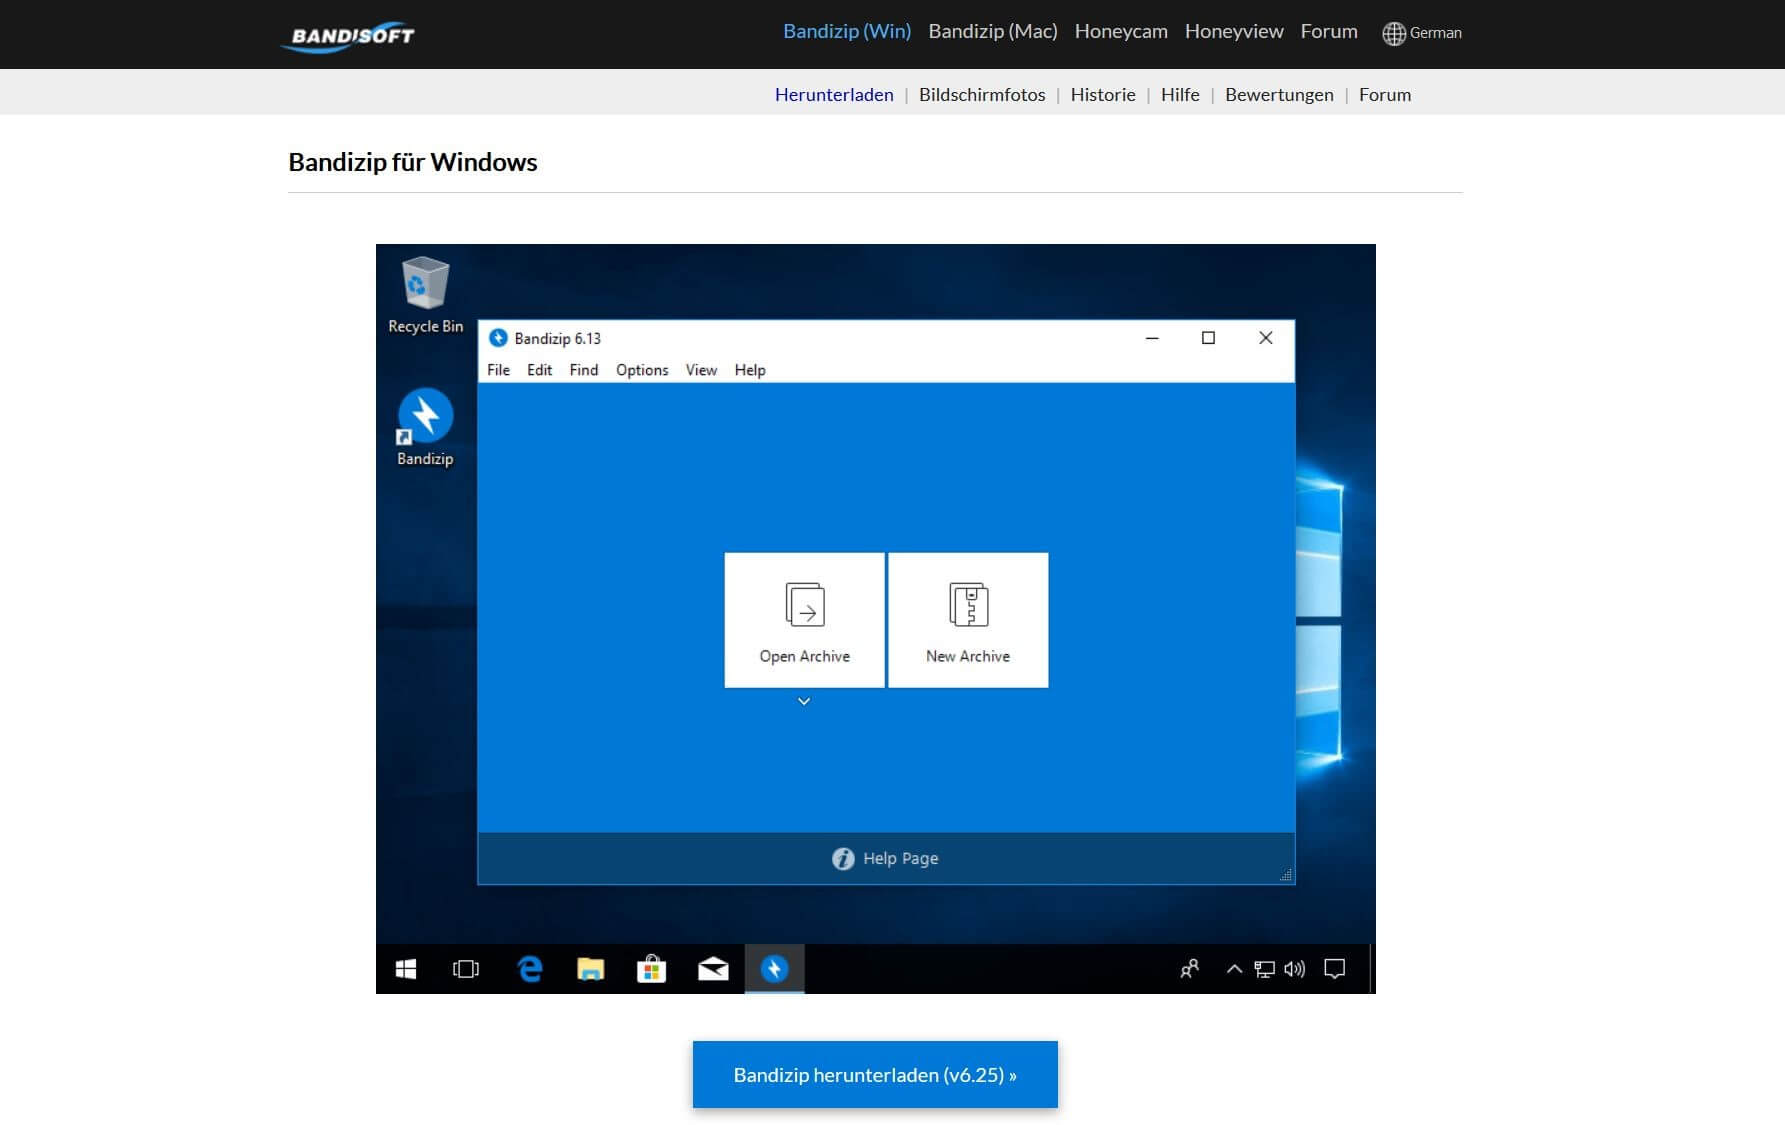Select the Bildschirmfotos sub-navigation tab
Screen dimensions: 1785x1125
pyautogui.click(x=982, y=95)
